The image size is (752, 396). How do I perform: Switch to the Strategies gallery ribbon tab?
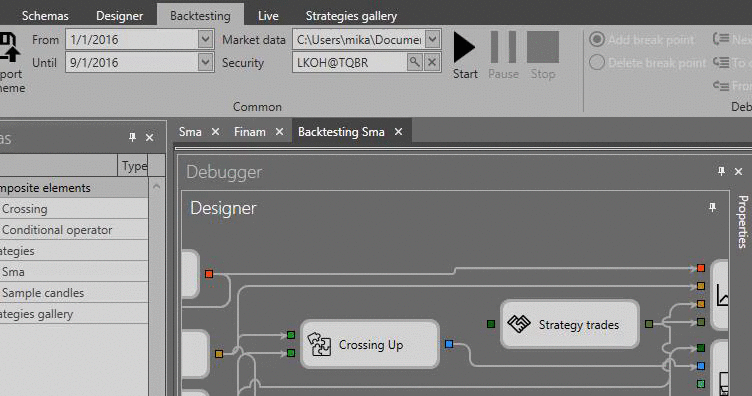point(351,16)
